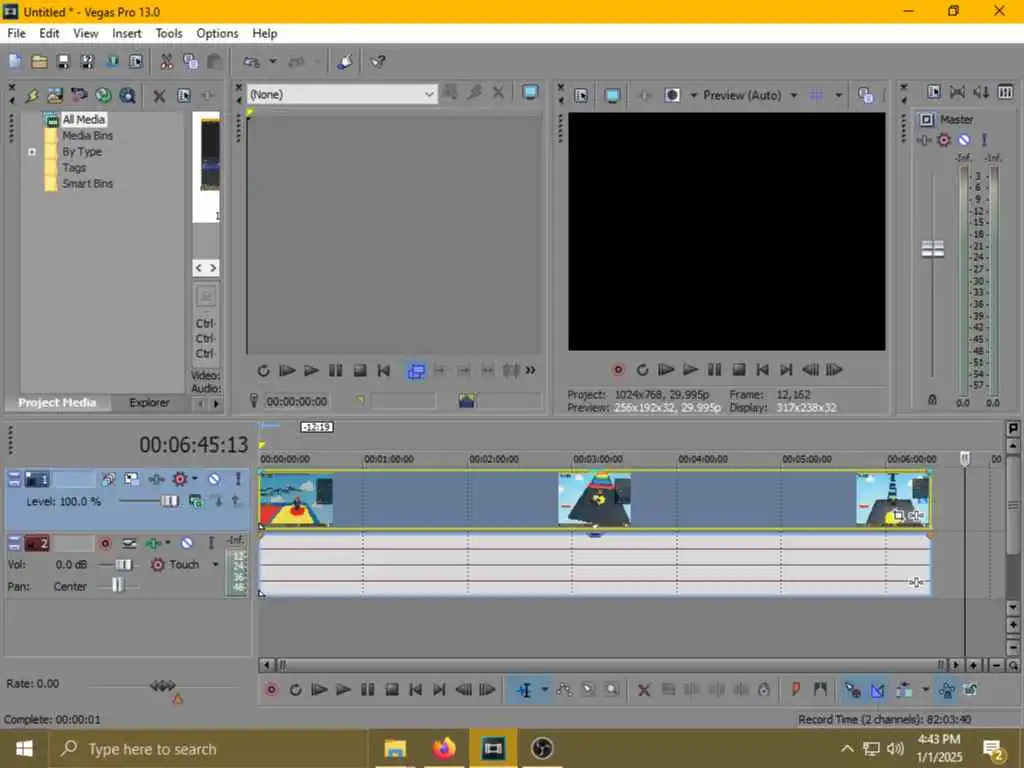Switch to the Explorer tab
Screen dimensions: 1024x768
click(149, 403)
